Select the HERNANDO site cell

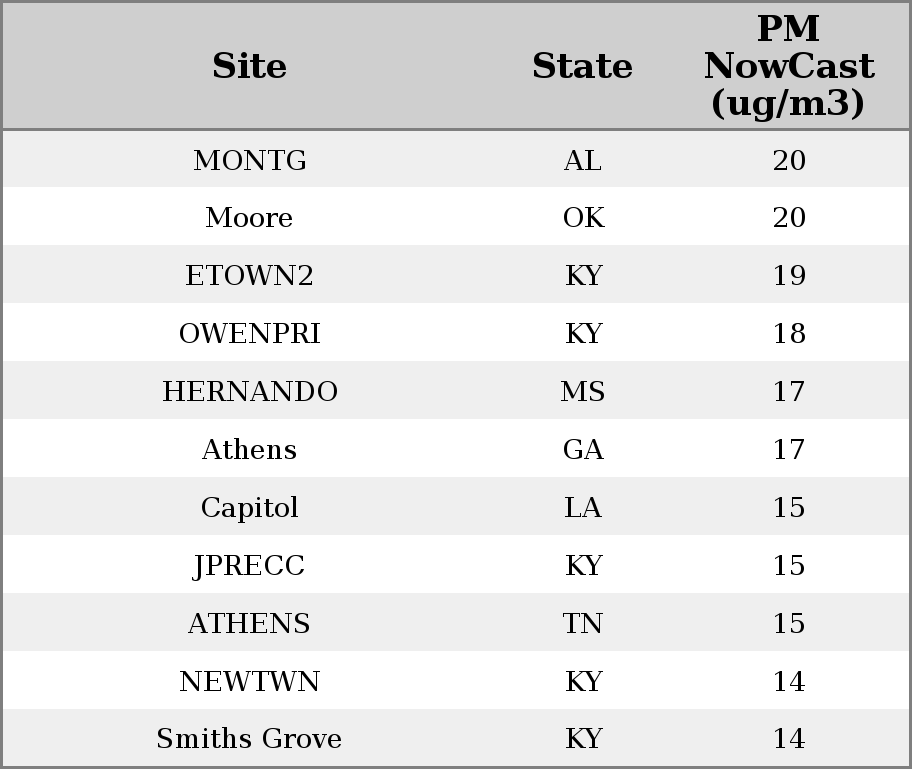250,391
